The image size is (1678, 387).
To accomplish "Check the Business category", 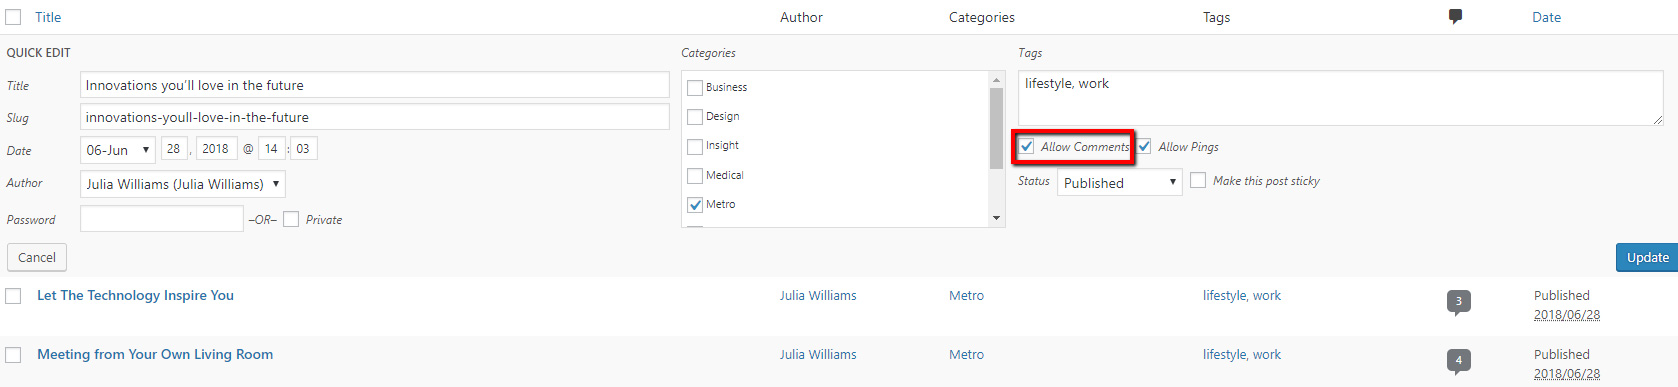I will click(x=695, y=87).
